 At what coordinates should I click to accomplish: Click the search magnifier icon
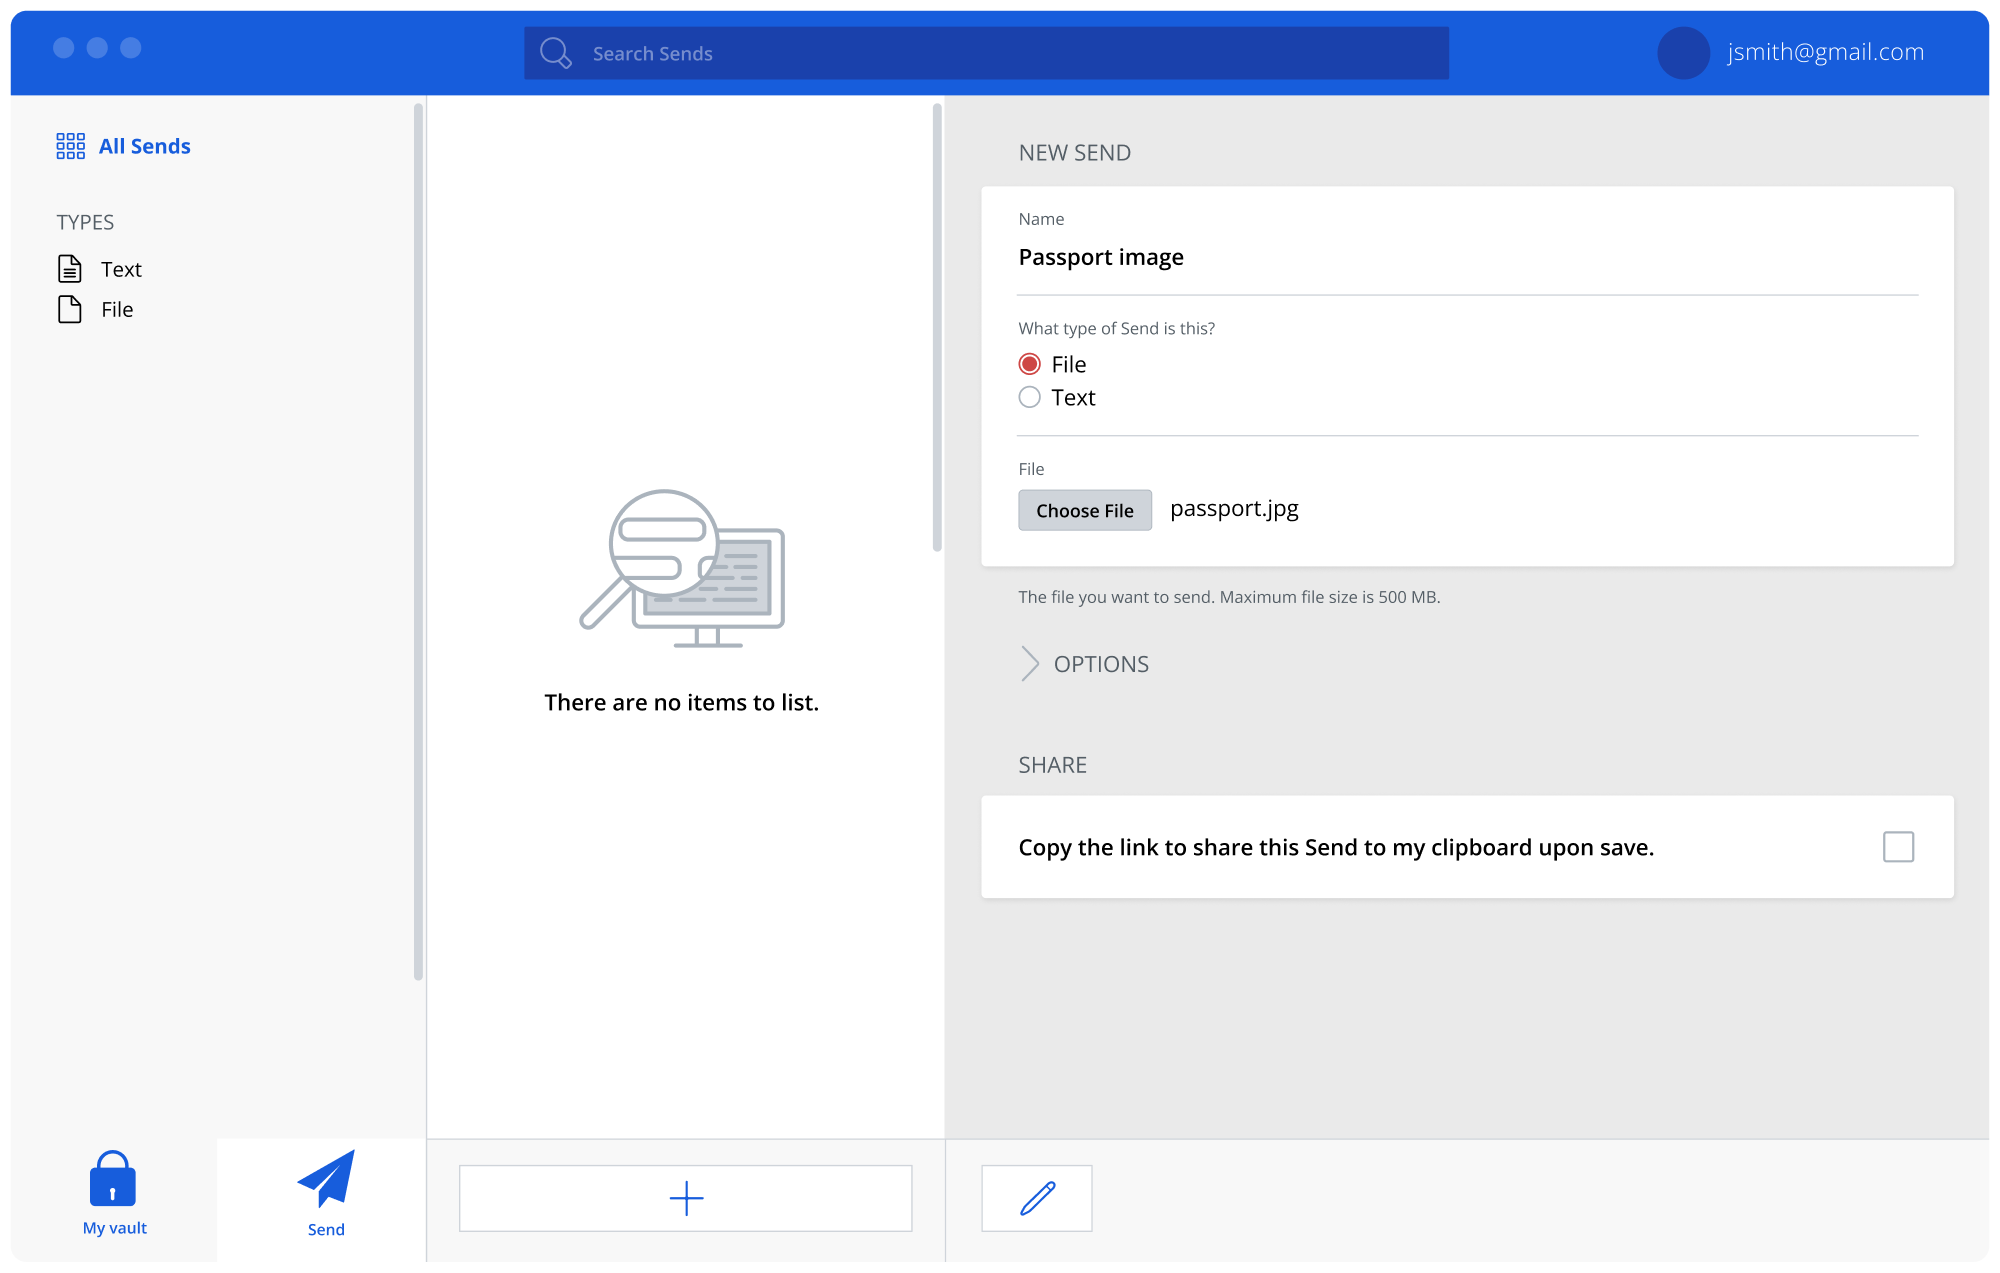(555, 53)
